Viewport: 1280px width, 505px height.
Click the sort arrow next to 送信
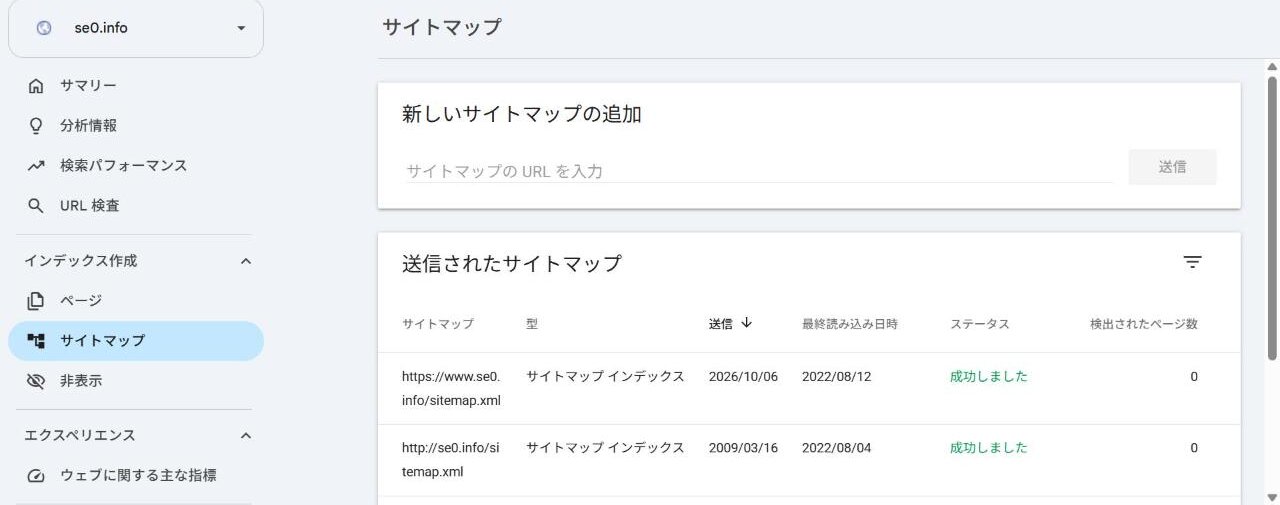(746, 323)
